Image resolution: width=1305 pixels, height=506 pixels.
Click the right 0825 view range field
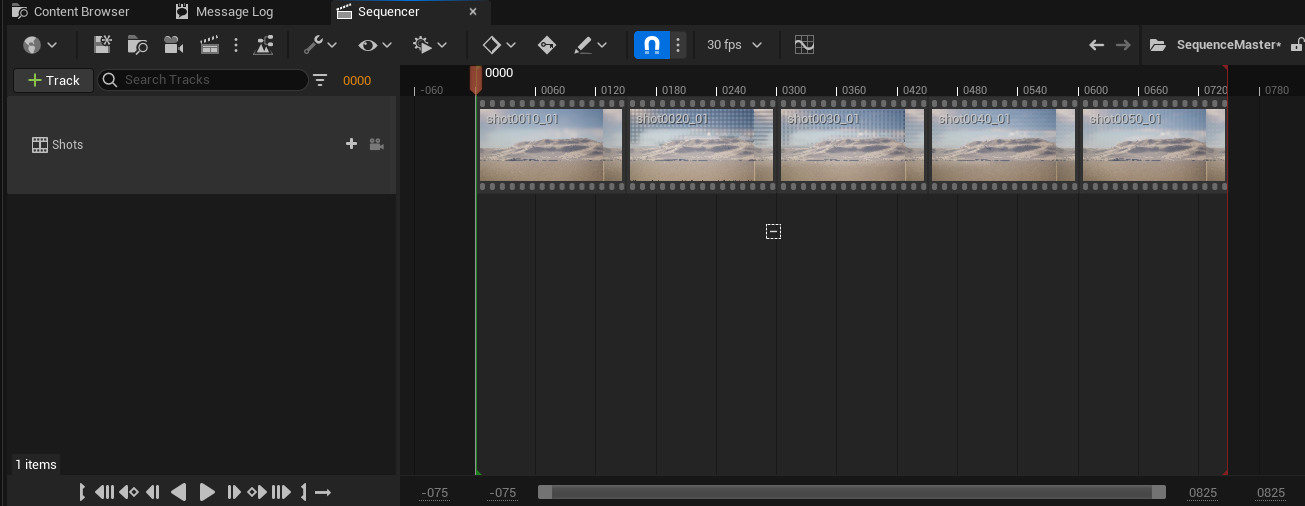(x=1271, y=493)
